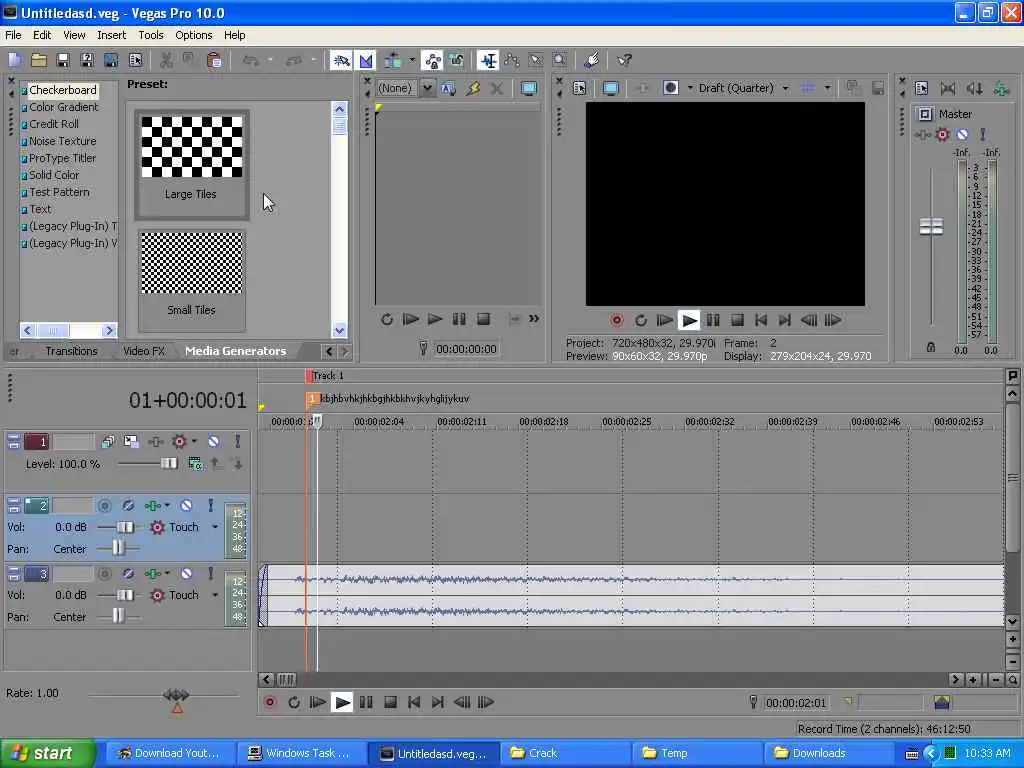Select Test Pattern generator
This screenshot has width=1024, height=768.
[x=59, y=192]
